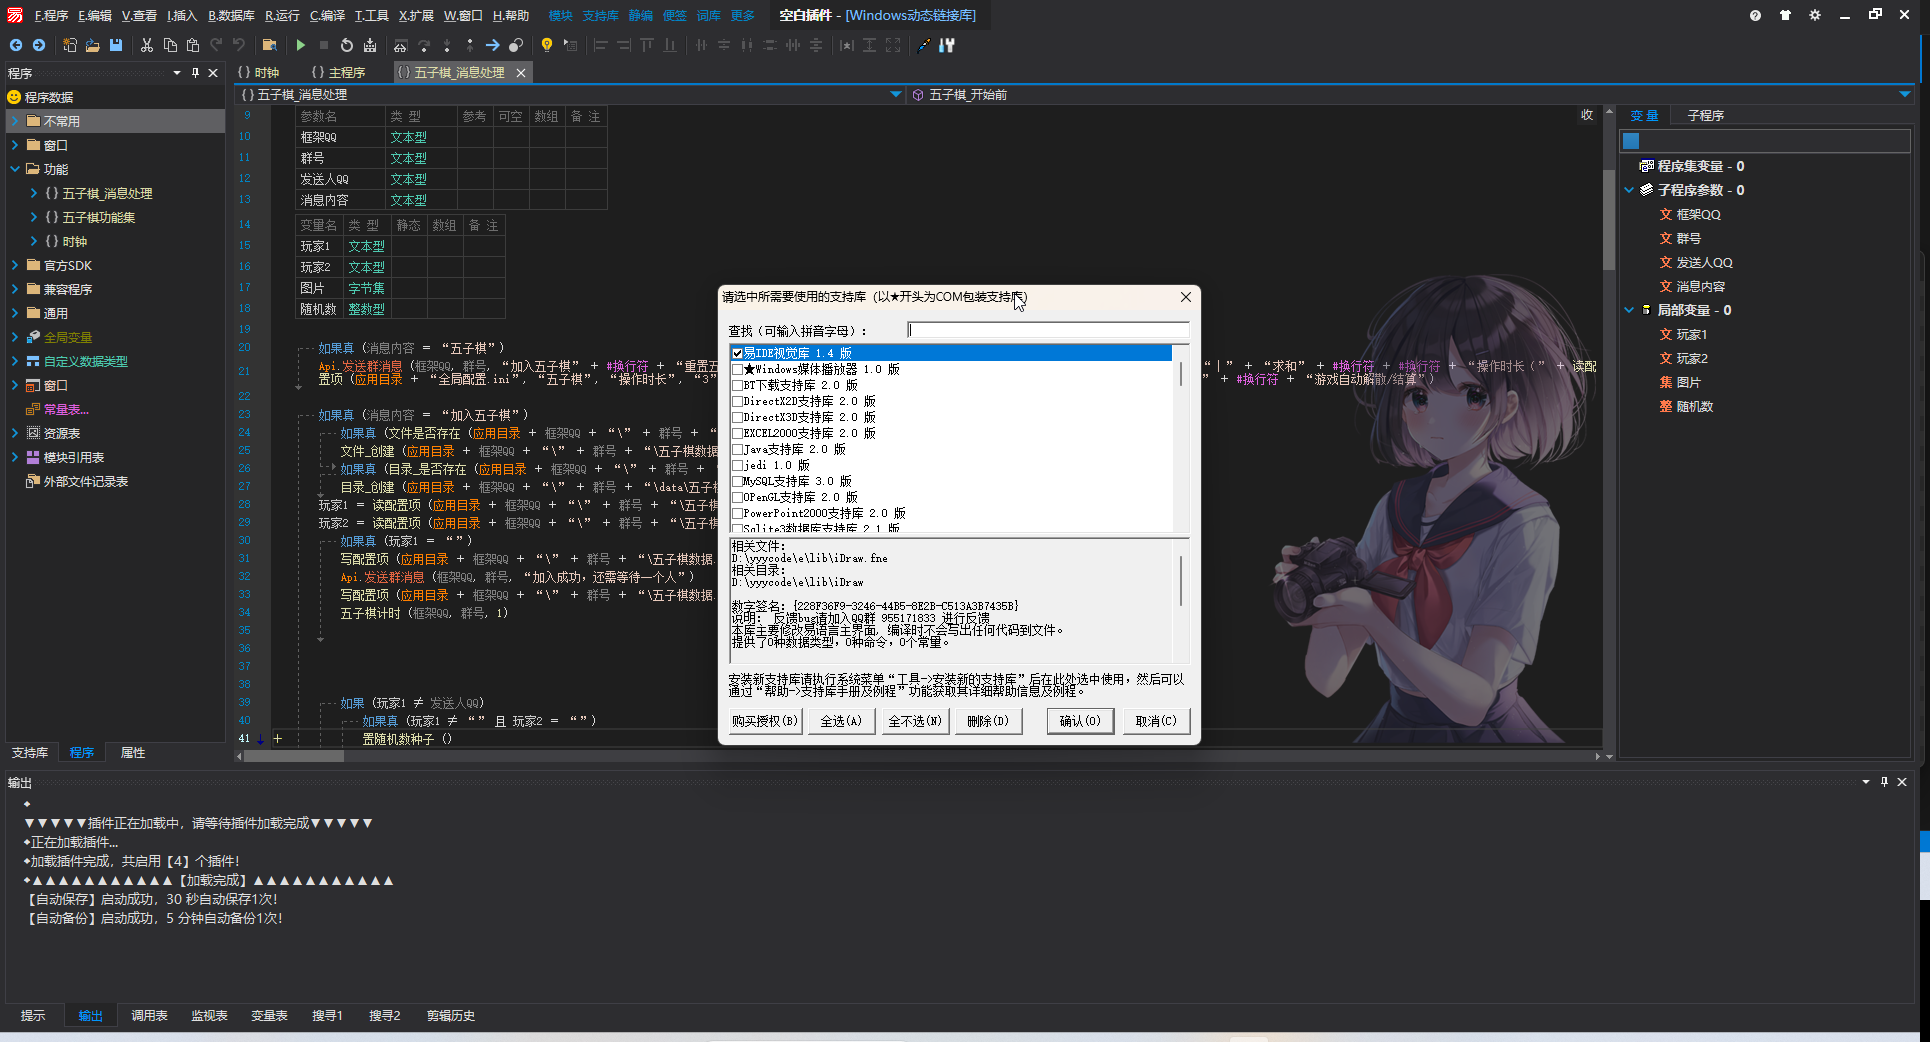The height and width of the screenshot is (1042, 1930).
Task: Open the F.程序 menu
Action: (x=50, y=15)
